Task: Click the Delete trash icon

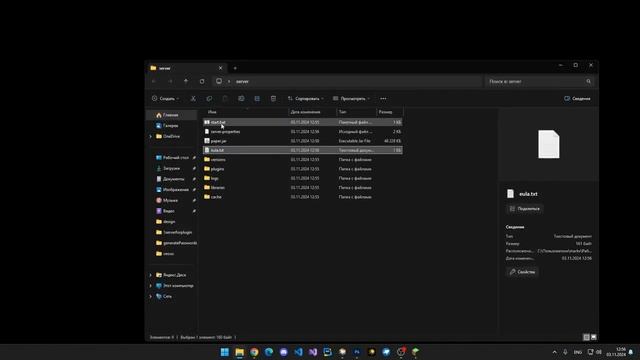Action: tap(273, 98)
